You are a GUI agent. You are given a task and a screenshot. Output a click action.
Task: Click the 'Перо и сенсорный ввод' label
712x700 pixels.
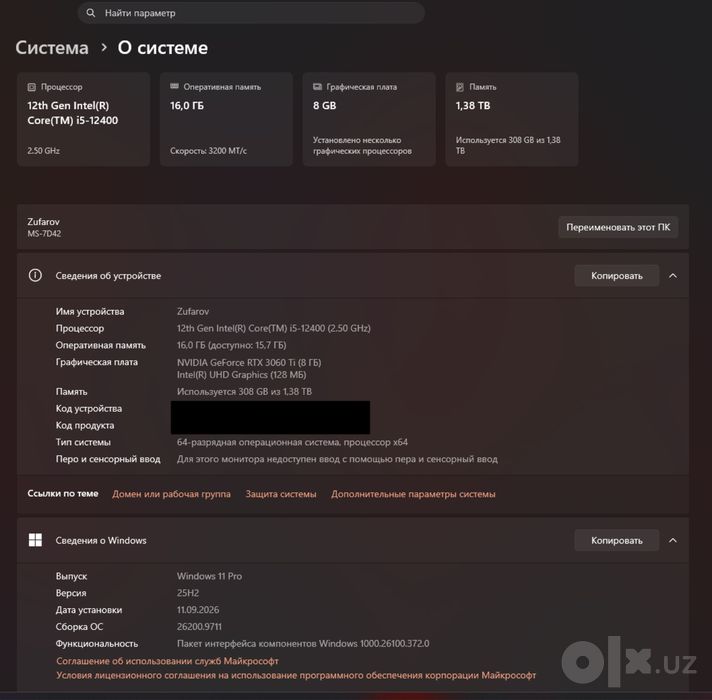108,459
